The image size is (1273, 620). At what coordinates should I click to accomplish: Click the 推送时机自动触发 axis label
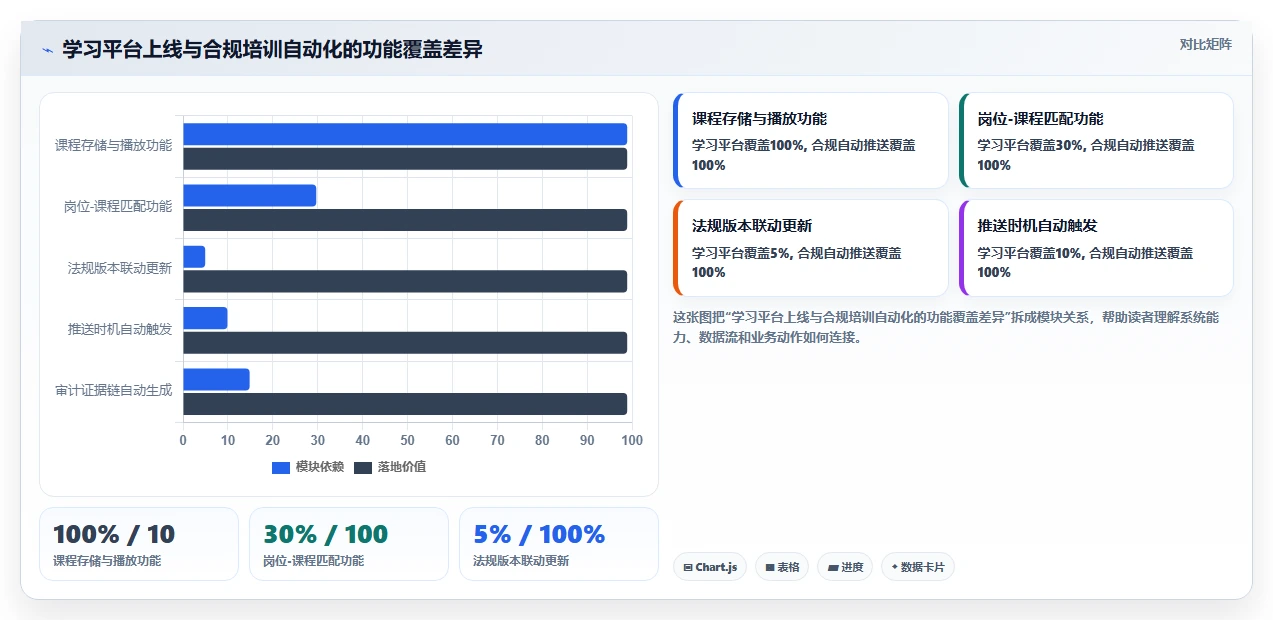point(120,329)
